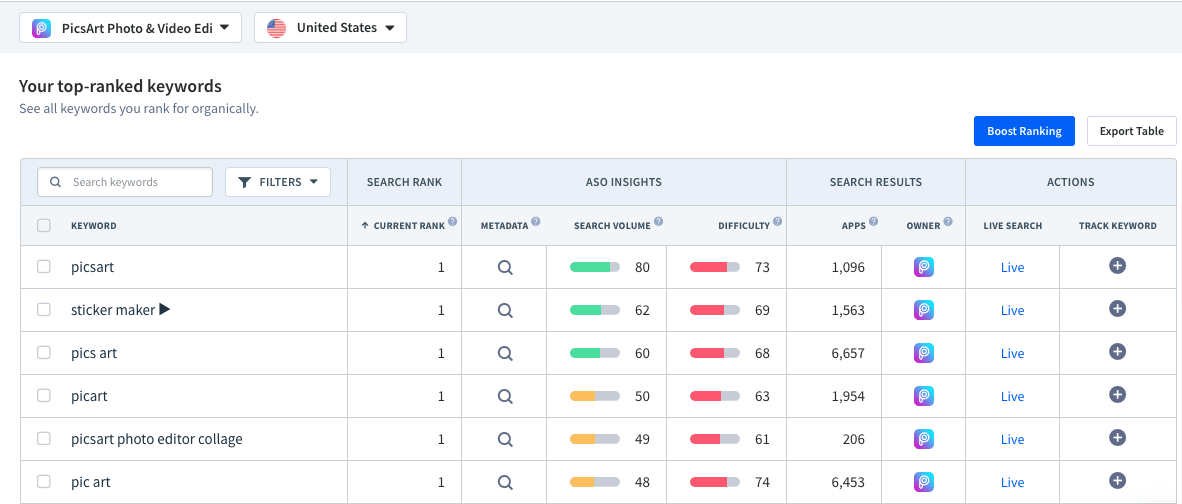This screenshot has height=504, width=1182.
Task: Check the pic art keyword checkbox
Action: coord(44,481)
